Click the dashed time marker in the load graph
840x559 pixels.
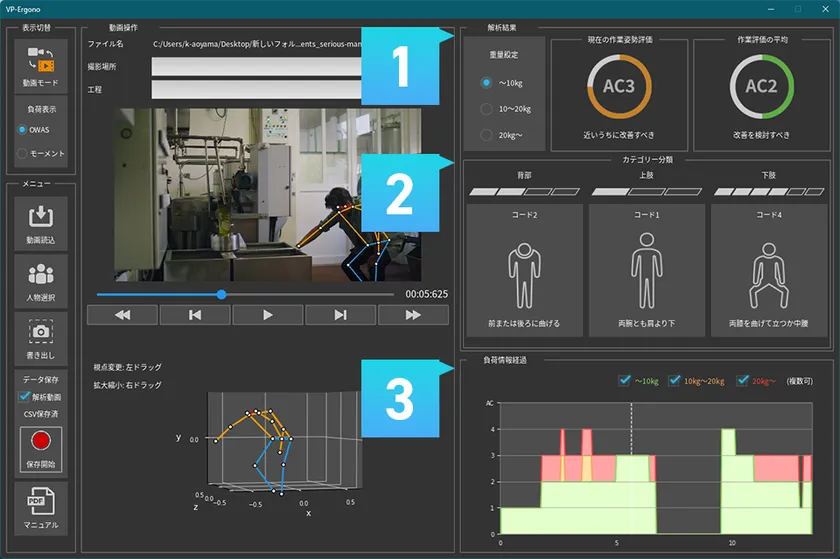click(x=631, y=429)
